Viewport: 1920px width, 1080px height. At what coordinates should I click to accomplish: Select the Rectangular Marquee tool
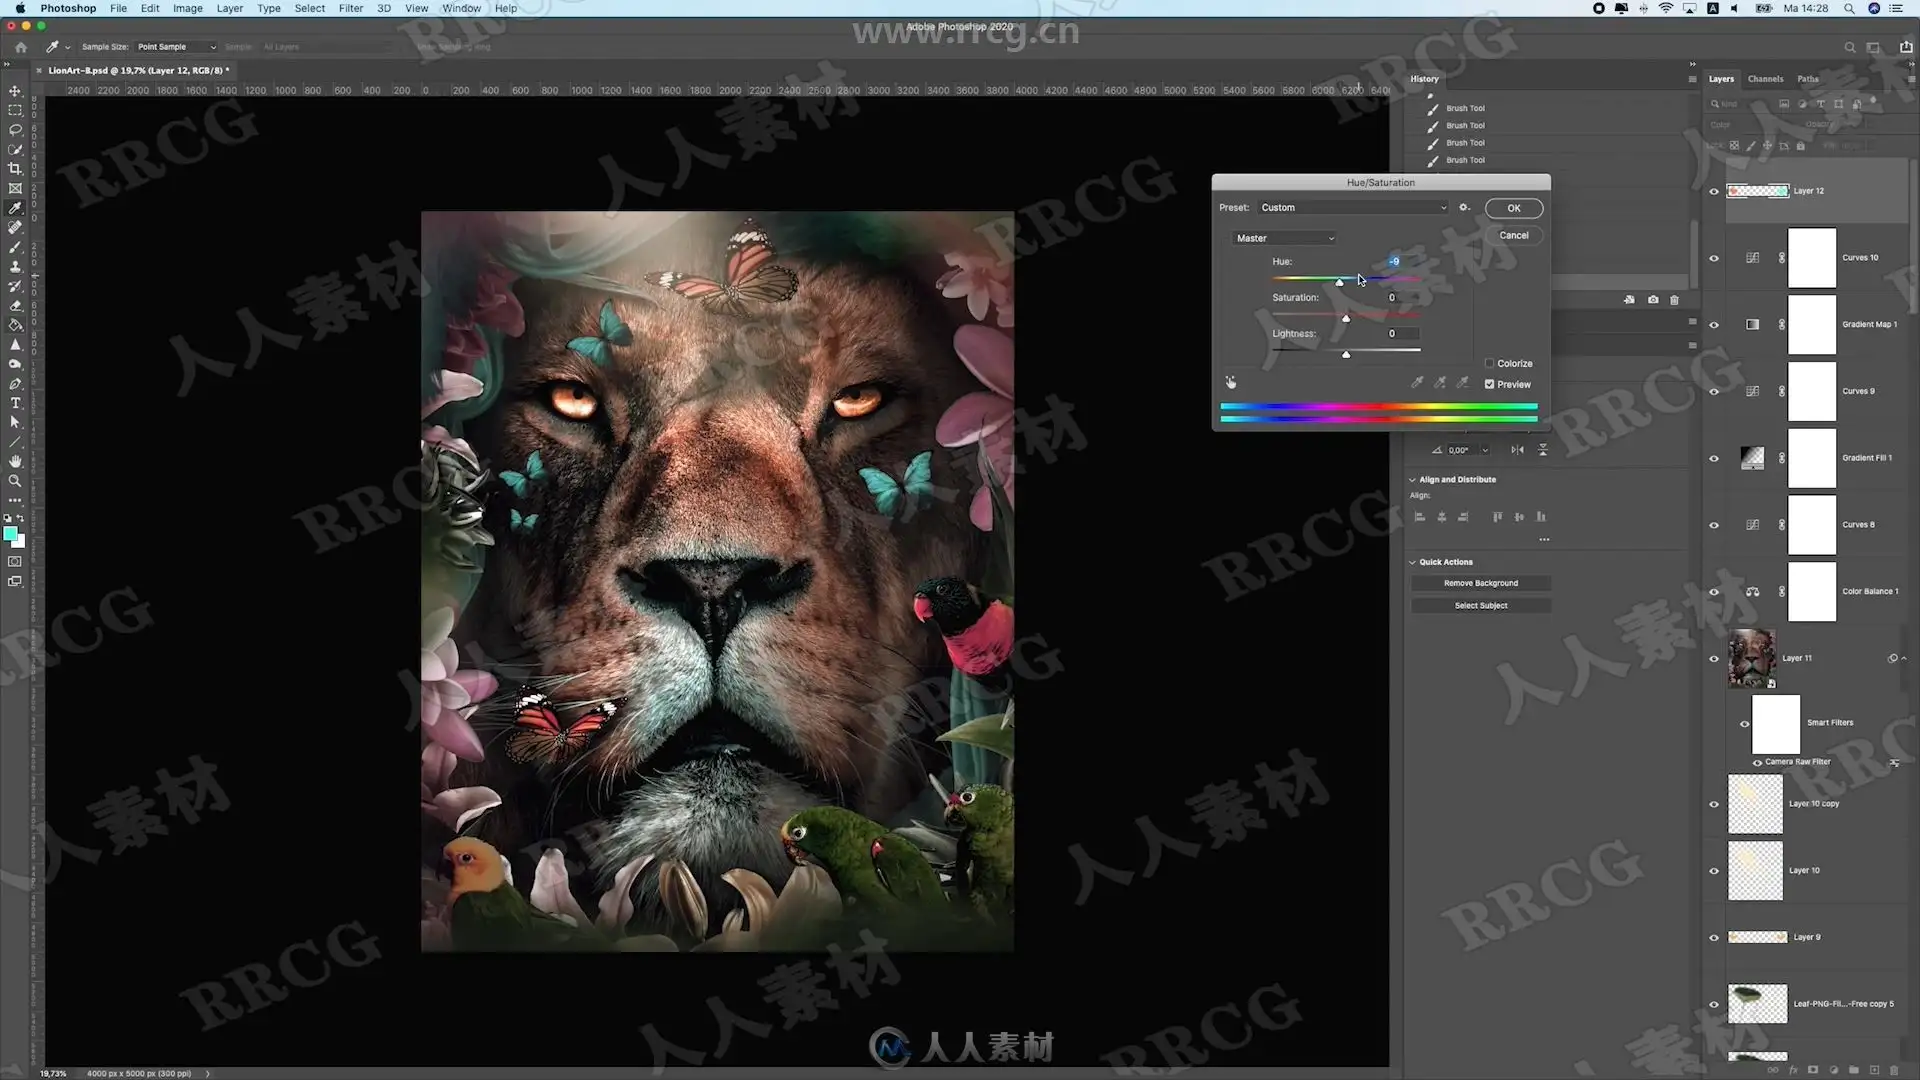[x=15, y=110]
